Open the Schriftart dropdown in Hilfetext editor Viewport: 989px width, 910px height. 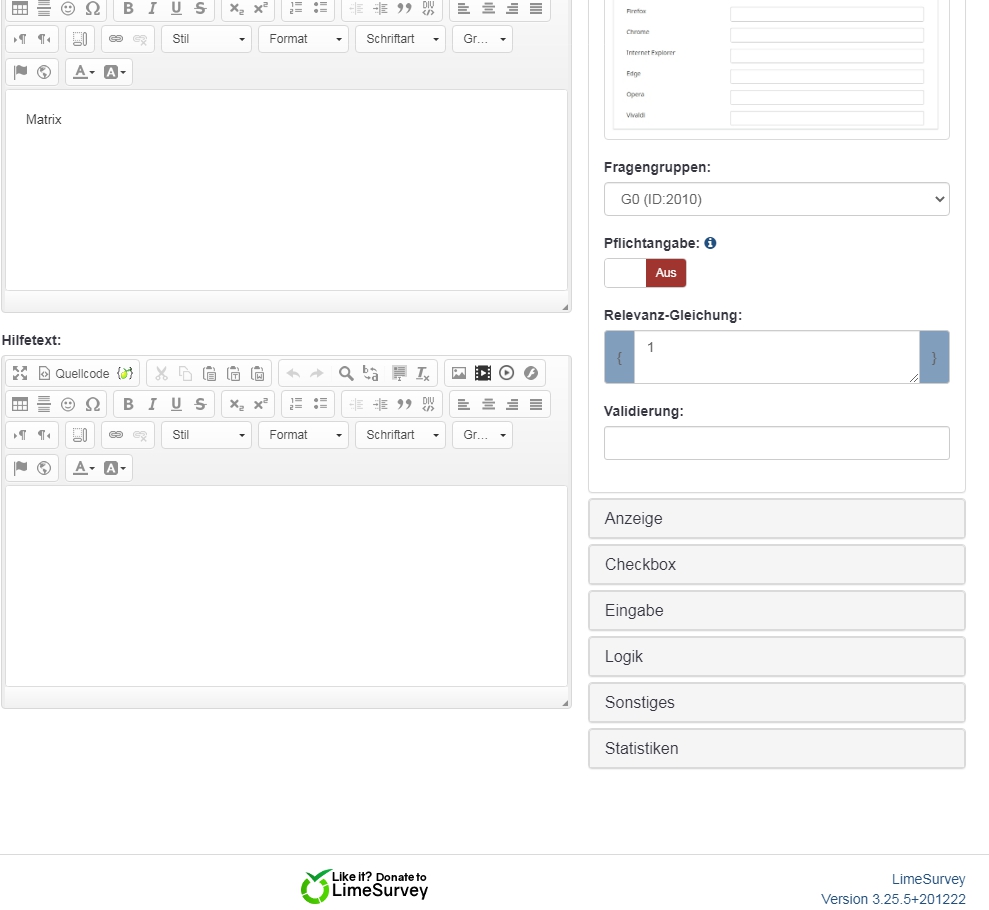pos(400,435)
